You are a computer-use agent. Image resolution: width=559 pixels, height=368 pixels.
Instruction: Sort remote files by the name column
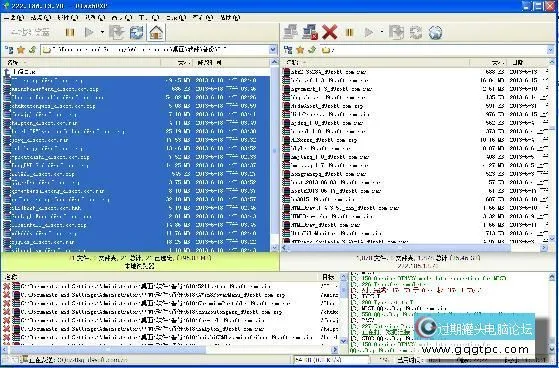coord(376,63)
